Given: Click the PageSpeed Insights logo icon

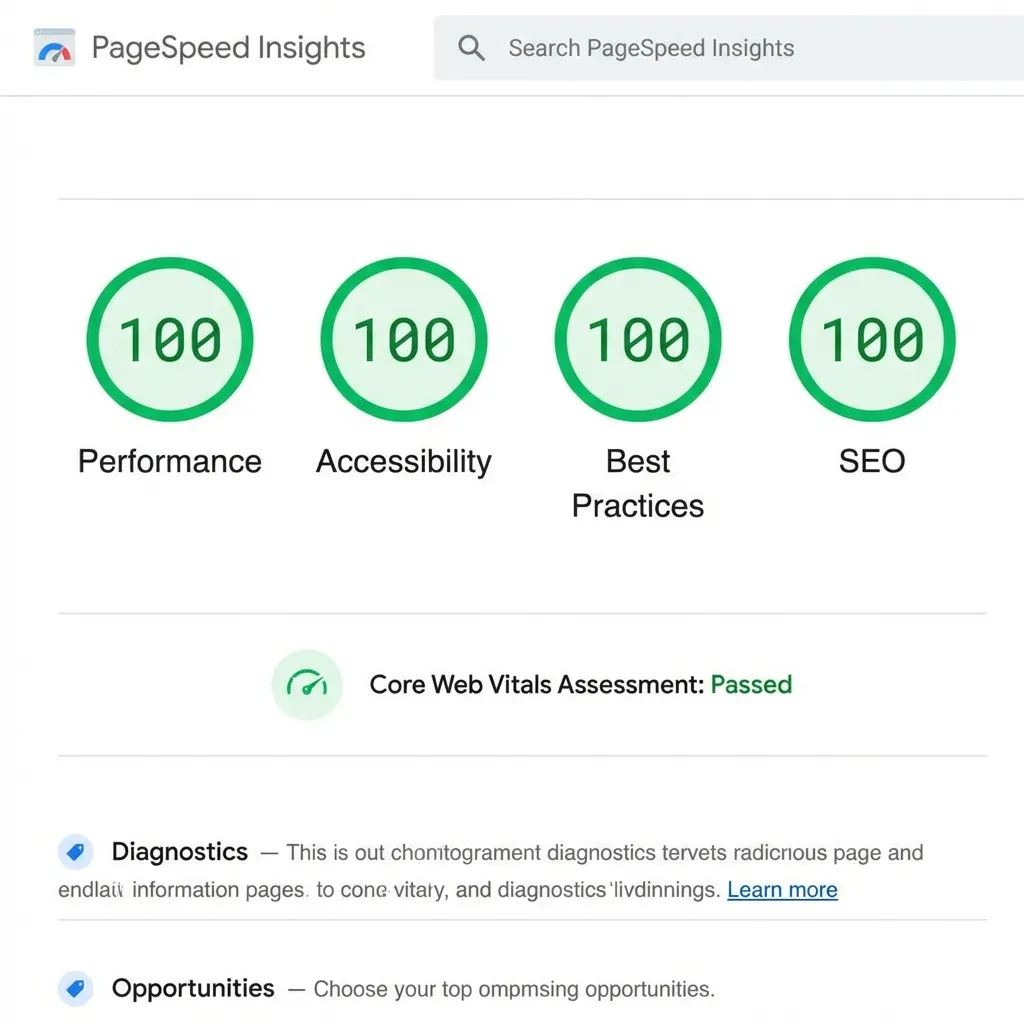Looking at the screenshot, I should [53, 46].
